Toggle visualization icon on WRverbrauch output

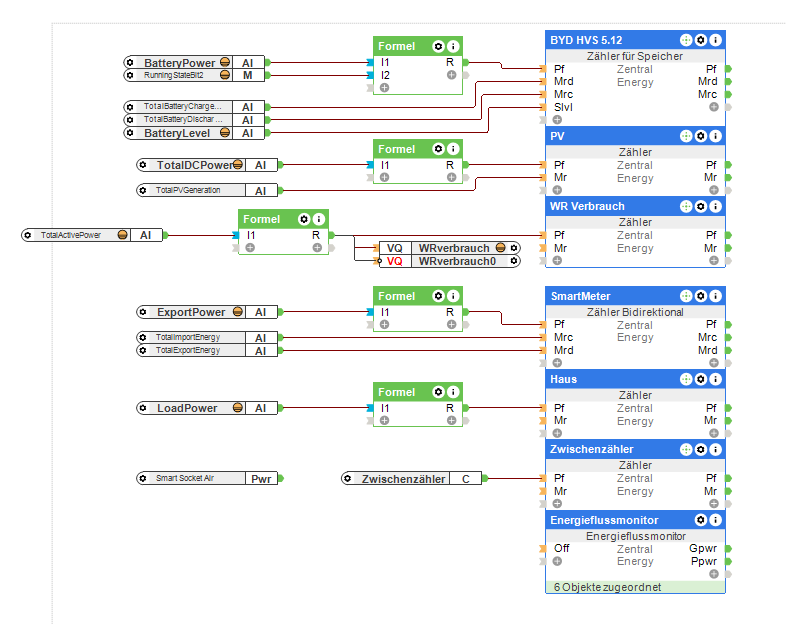pyautogui.click(x=500, y=248)
